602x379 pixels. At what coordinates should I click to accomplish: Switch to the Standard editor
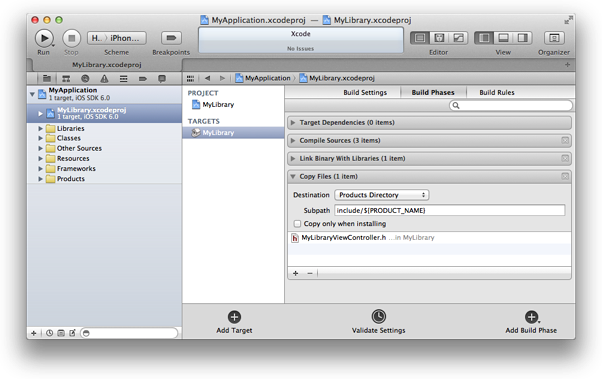(x=420, y=38)
